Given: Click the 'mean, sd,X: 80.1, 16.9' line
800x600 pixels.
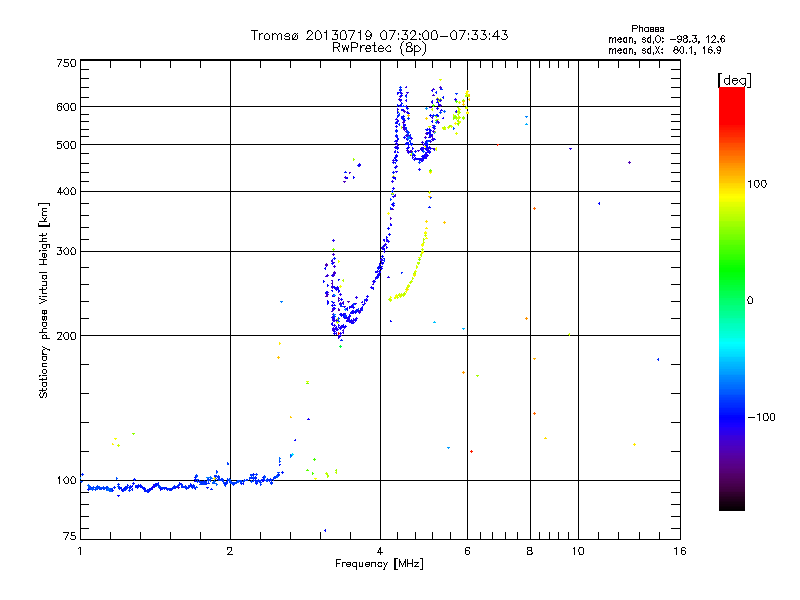Looking at the screenshot, I should coord(664,51).
